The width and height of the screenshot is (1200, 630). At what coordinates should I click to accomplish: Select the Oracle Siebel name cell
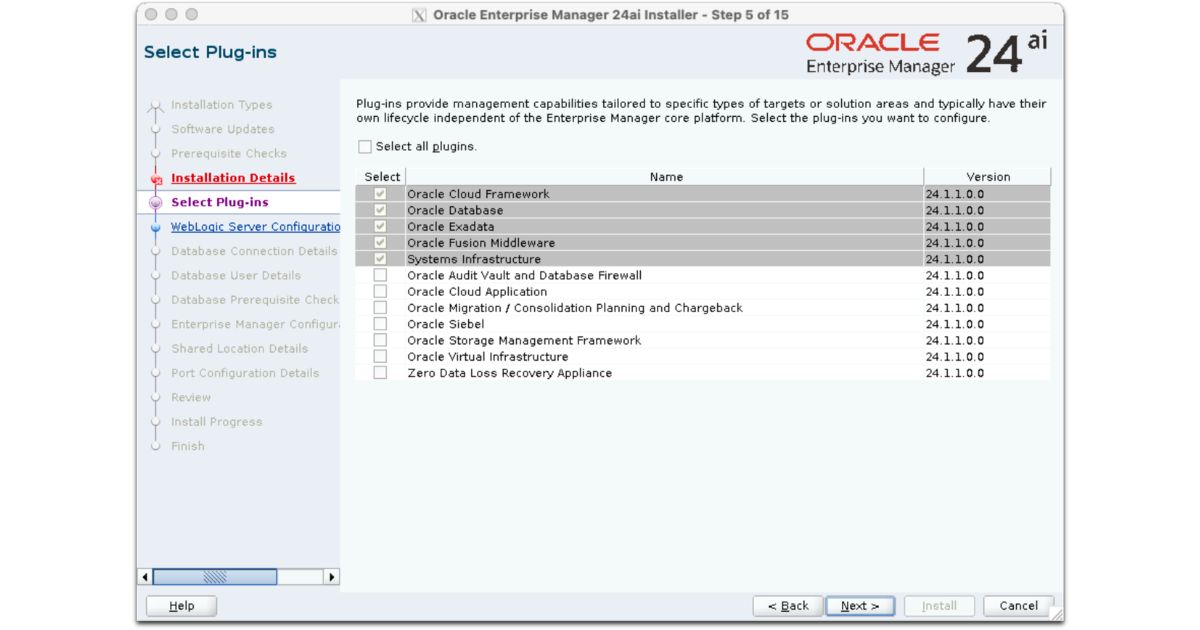click(x=665, y=324)
